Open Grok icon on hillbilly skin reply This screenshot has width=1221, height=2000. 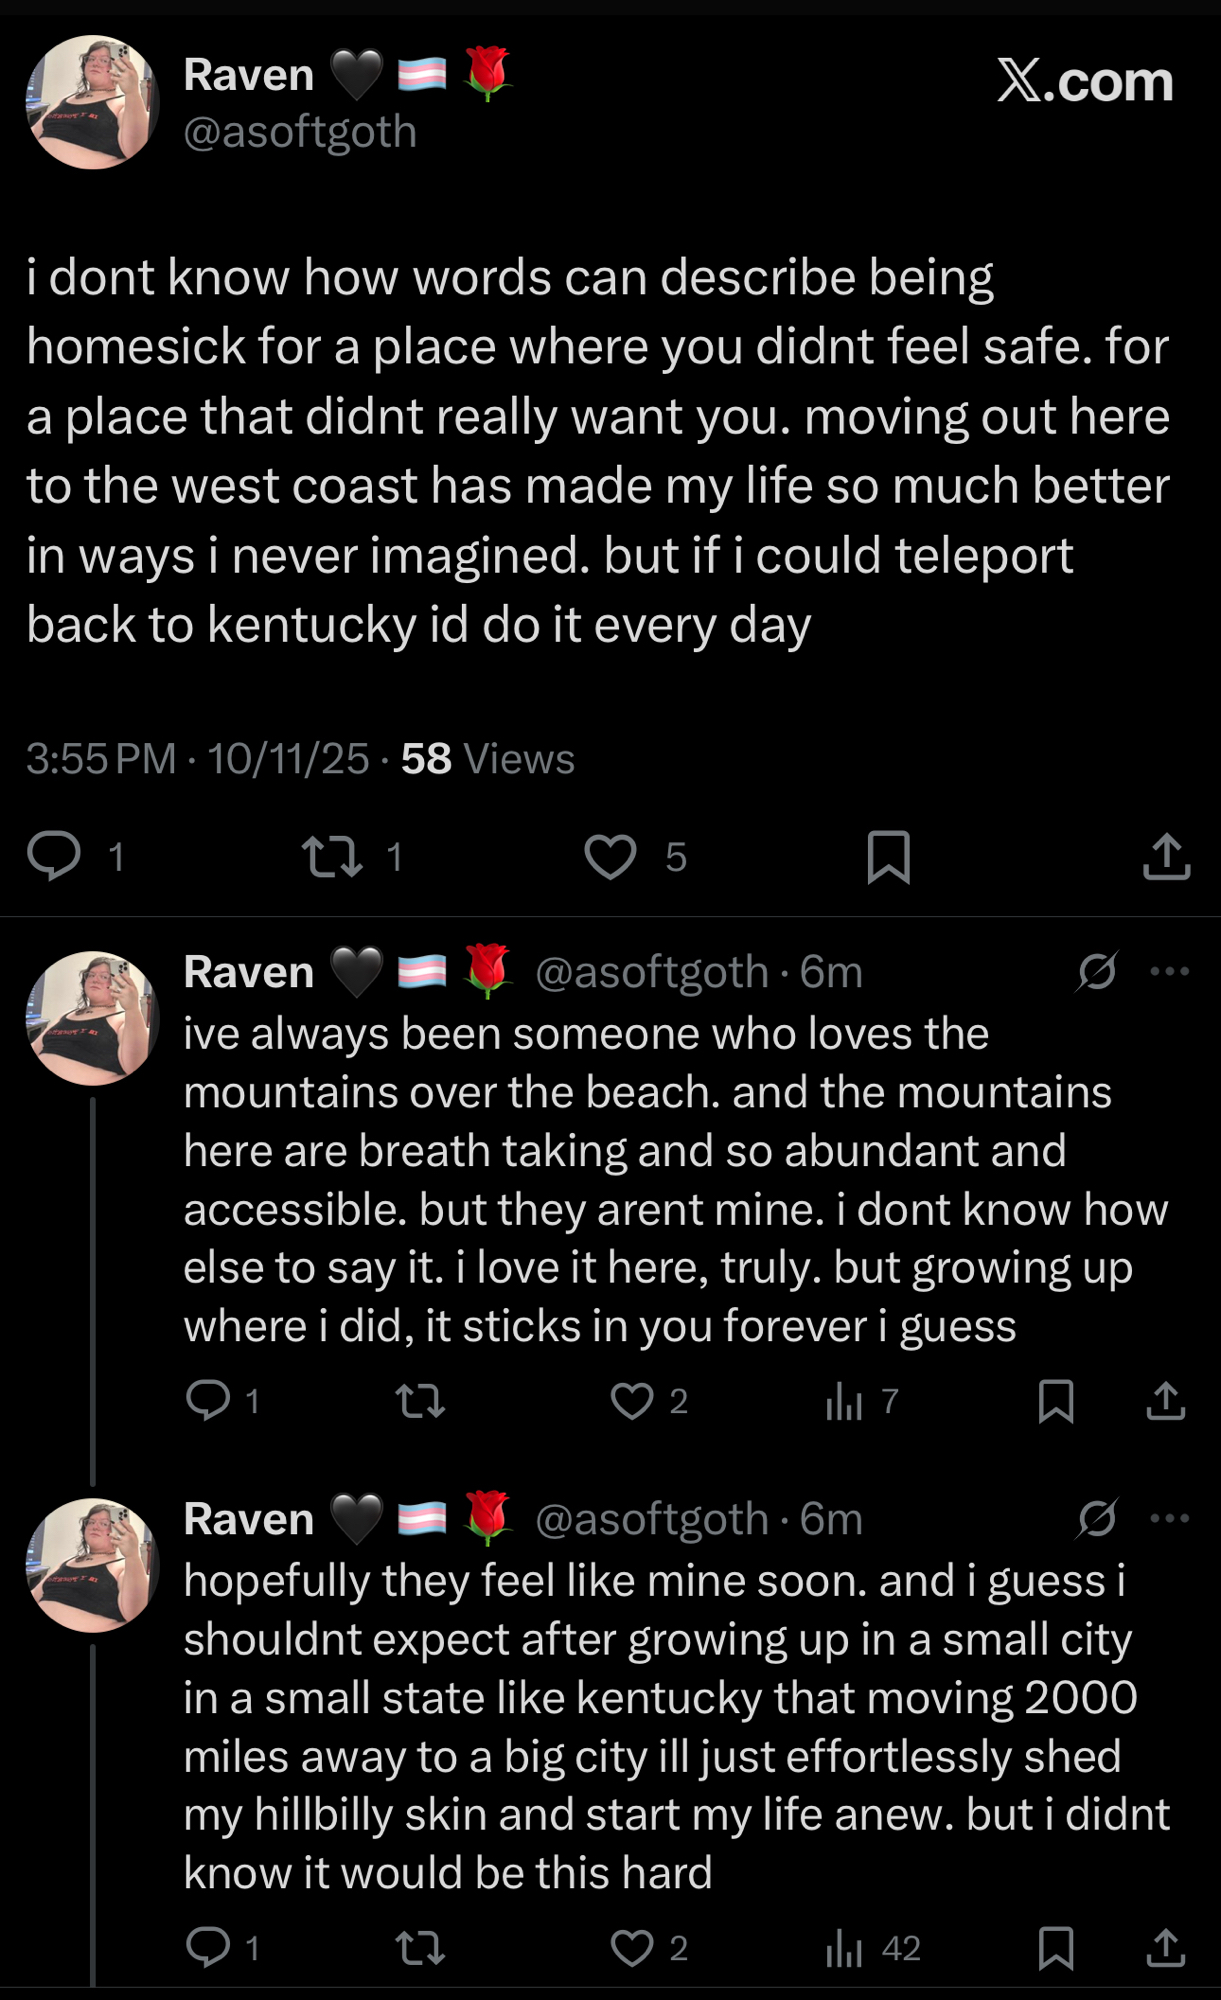coord(1097,1518)
